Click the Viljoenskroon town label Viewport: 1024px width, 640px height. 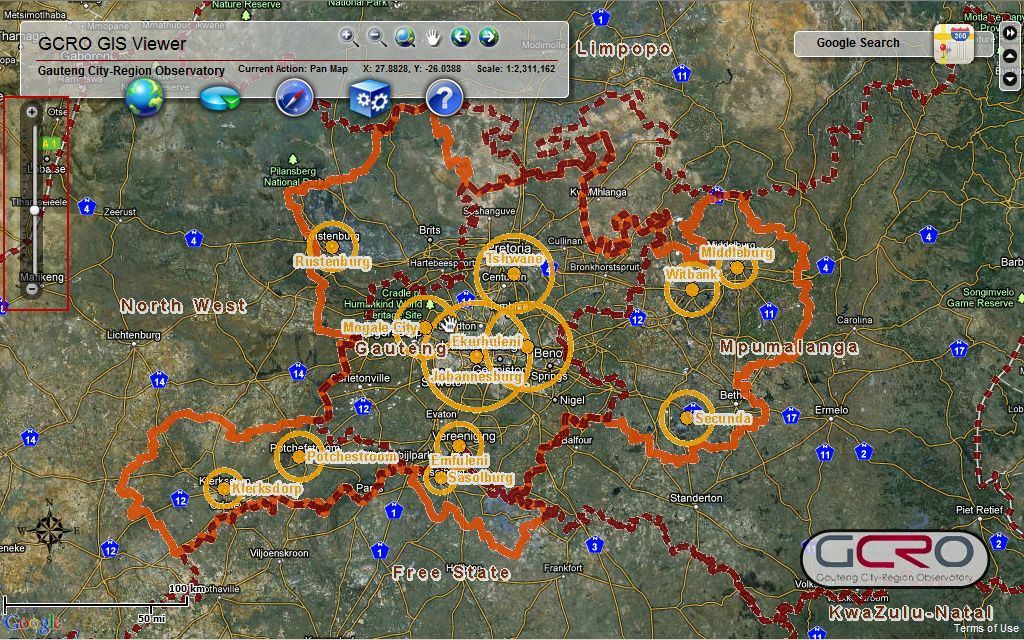pyautogui.click(x=279, y=553)
